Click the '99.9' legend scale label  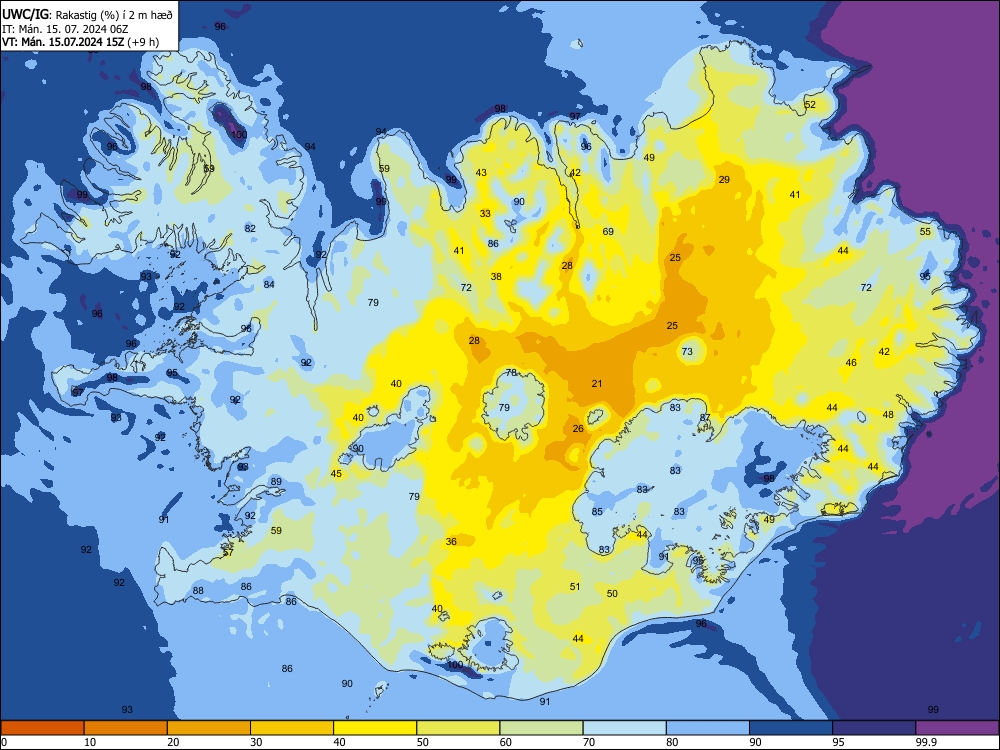925,742
